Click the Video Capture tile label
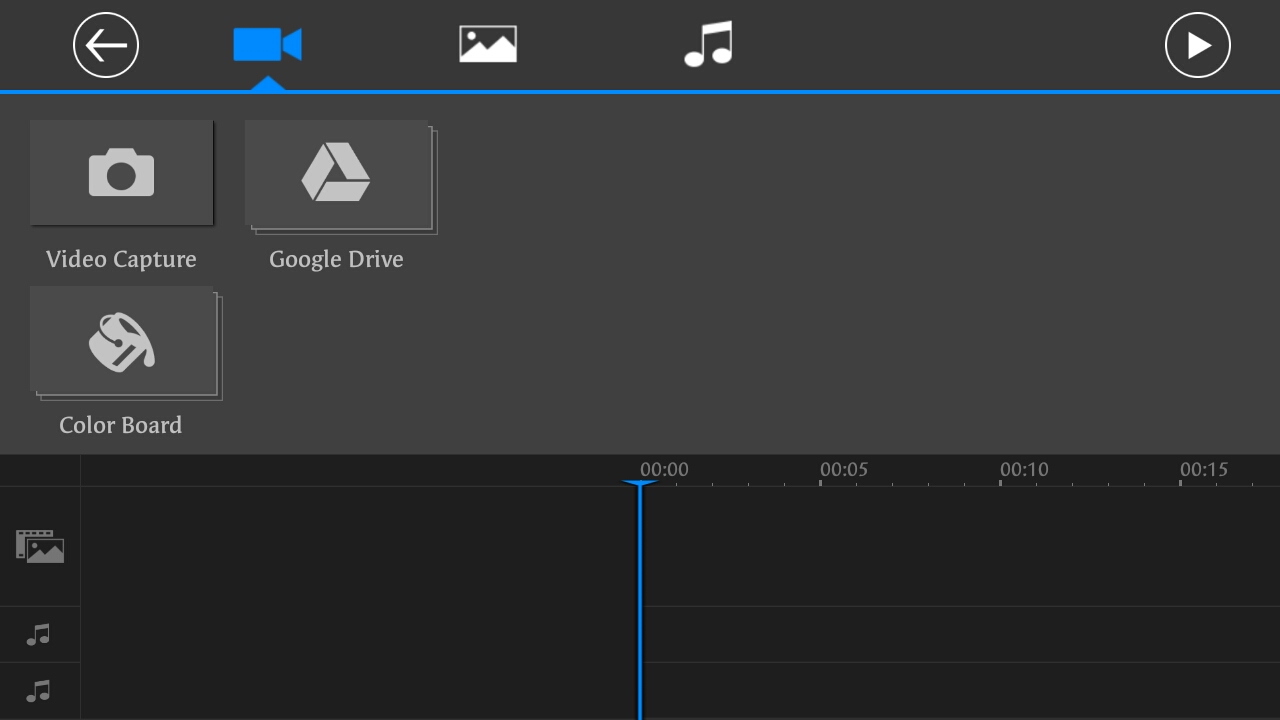Screen dimensions: 1280x720 (x=121, y=259)
